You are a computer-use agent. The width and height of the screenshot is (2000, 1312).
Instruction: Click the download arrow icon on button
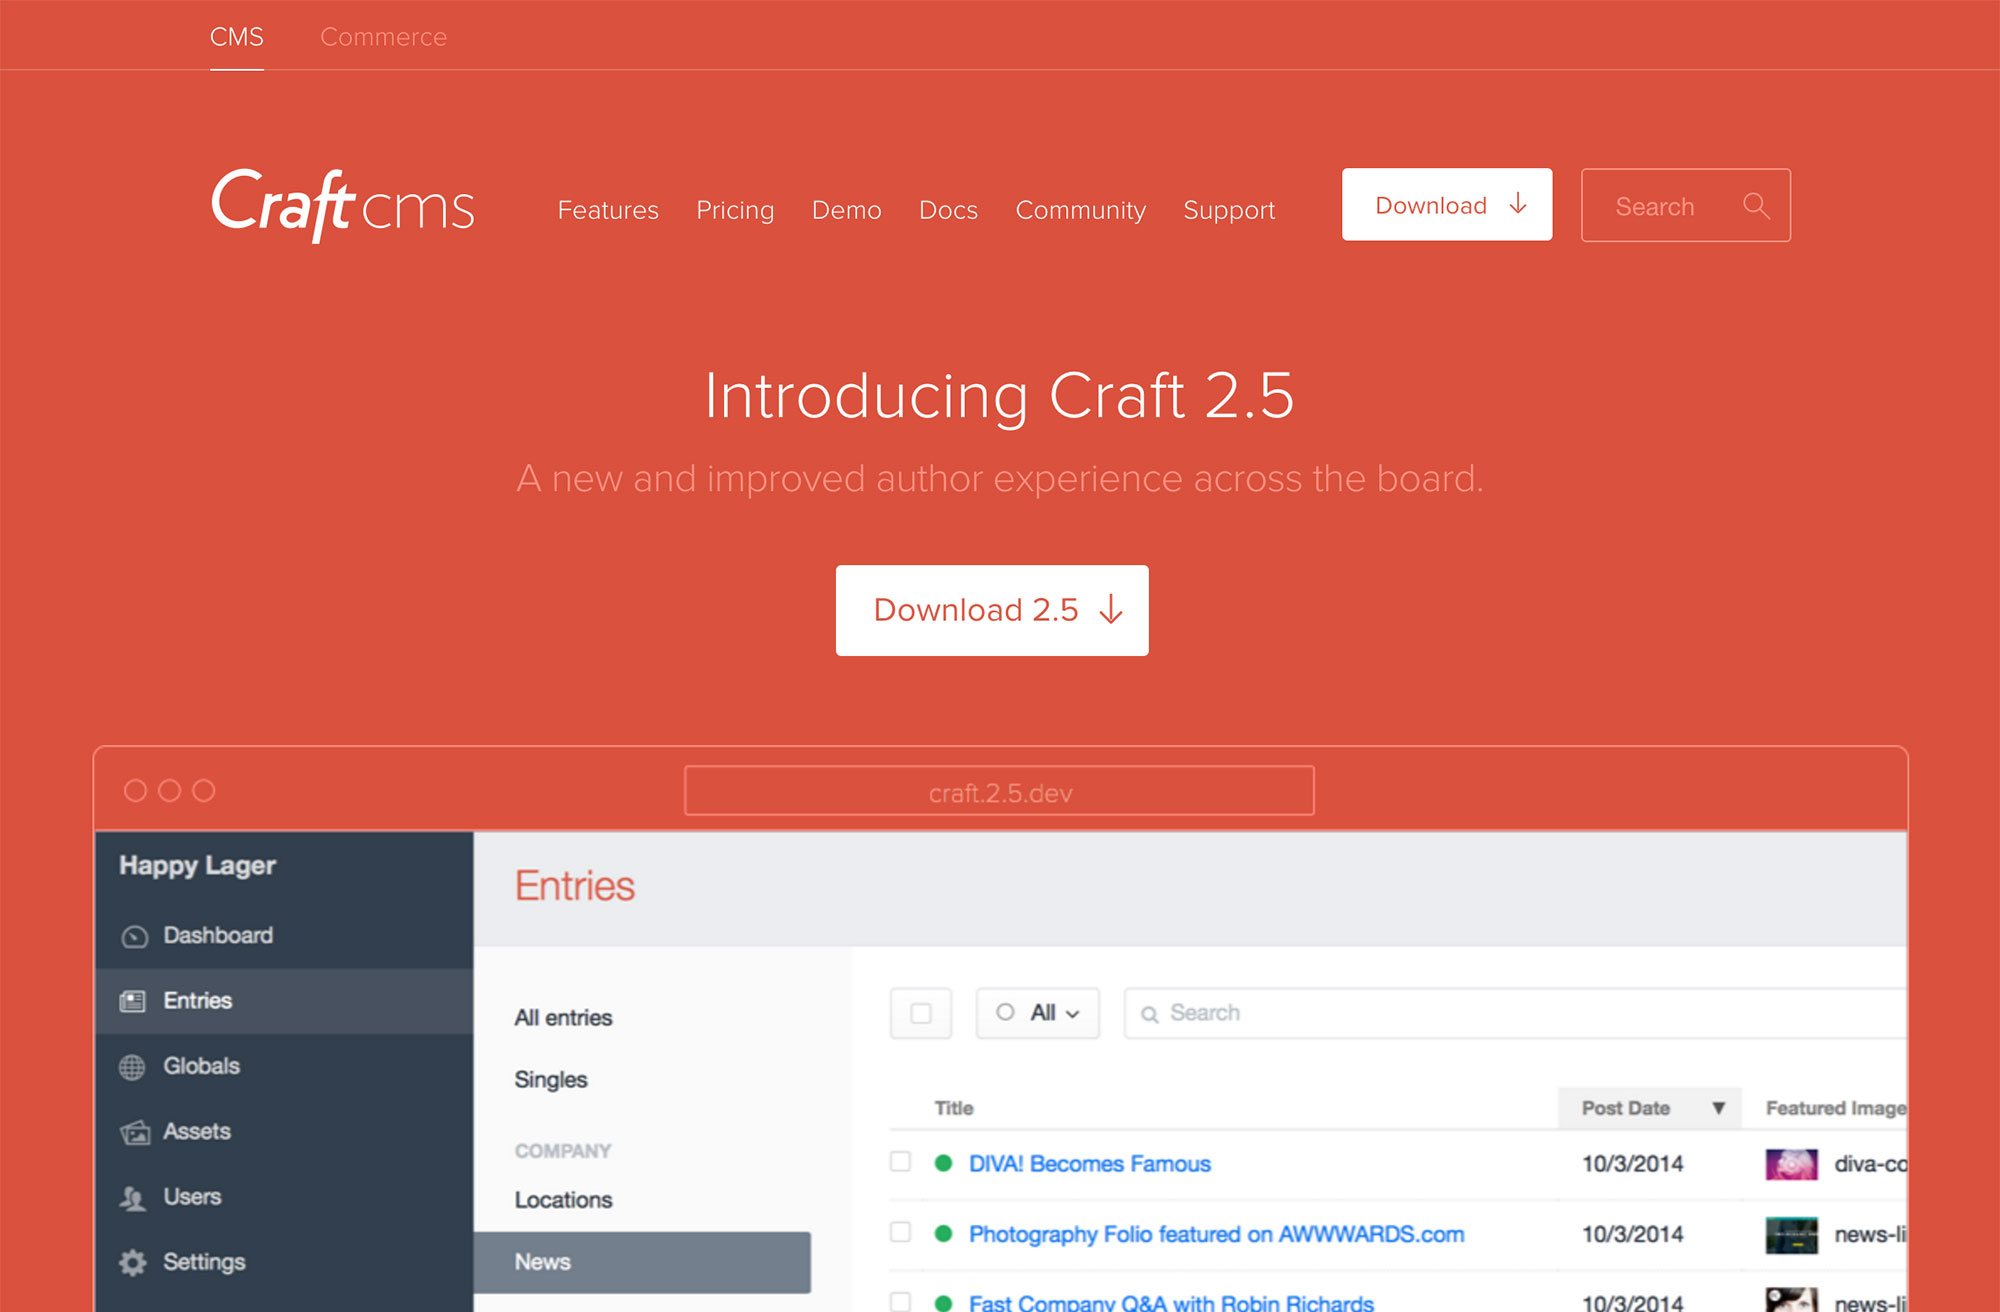pyautogui.click(x=1520, y=205)
